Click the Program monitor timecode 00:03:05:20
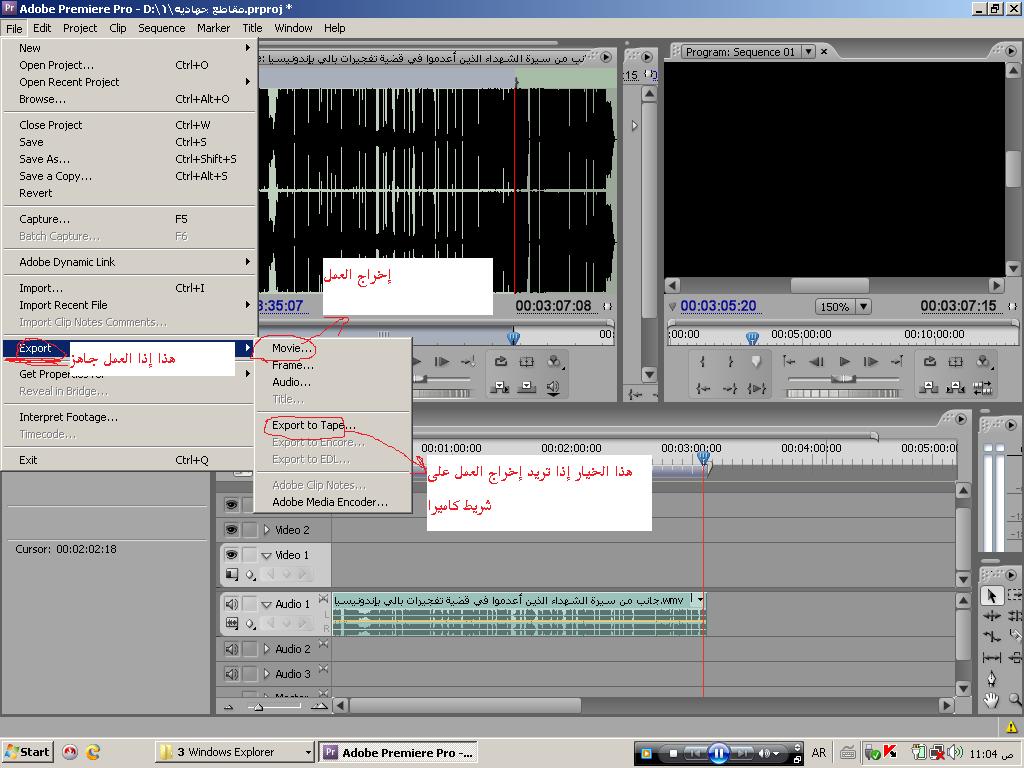The width and height of the screenshot is (1024, 768). pyautogui.click(x=718, y=306)
